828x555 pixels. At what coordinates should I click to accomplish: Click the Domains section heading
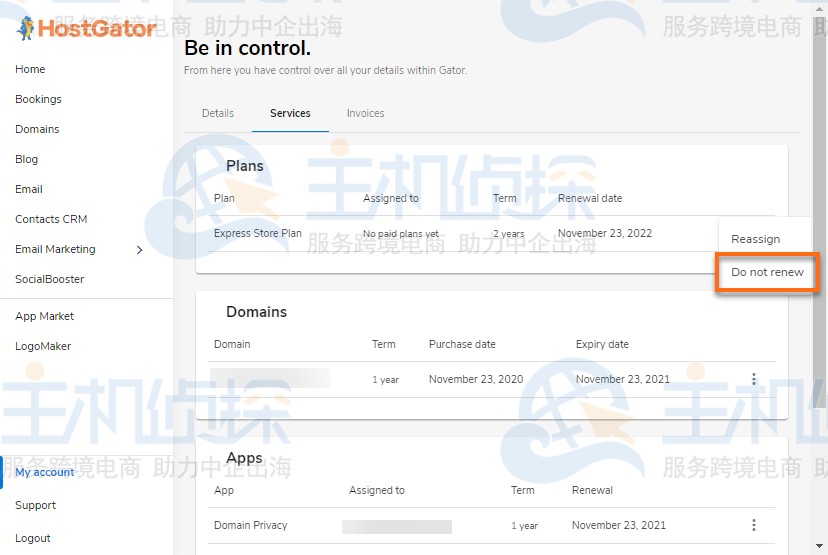pyautogui.click(x=257, y=312)
